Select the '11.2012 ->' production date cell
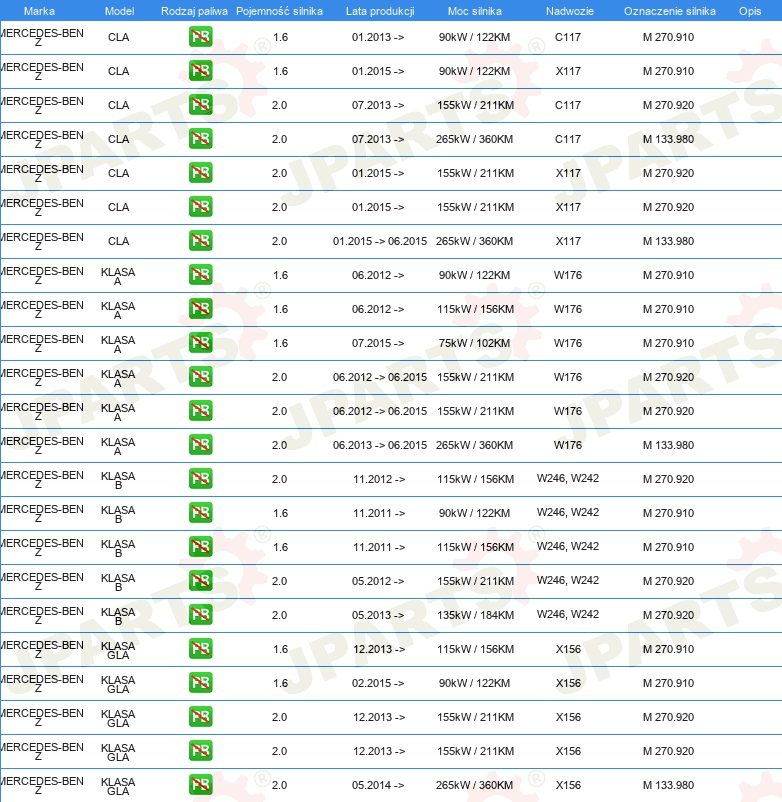This screenshot has height=802, width=782. coord(379,479)
